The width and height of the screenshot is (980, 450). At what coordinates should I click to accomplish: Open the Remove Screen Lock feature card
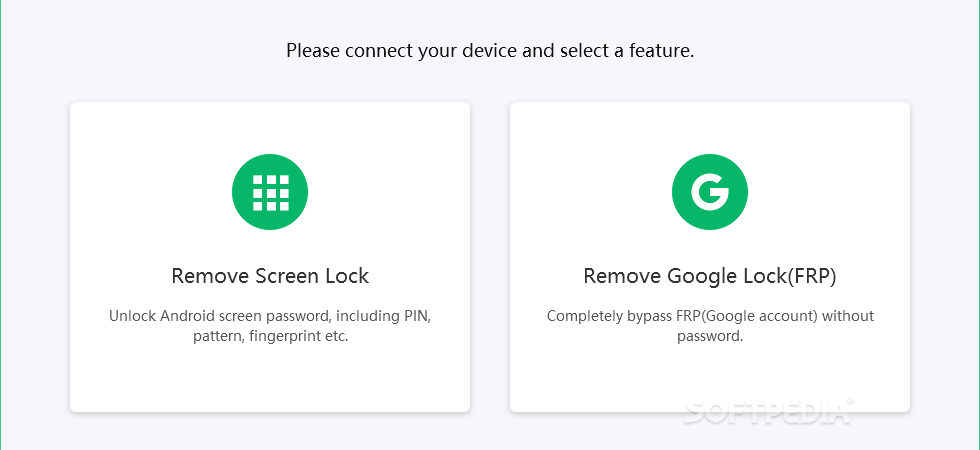click(270, 257)
